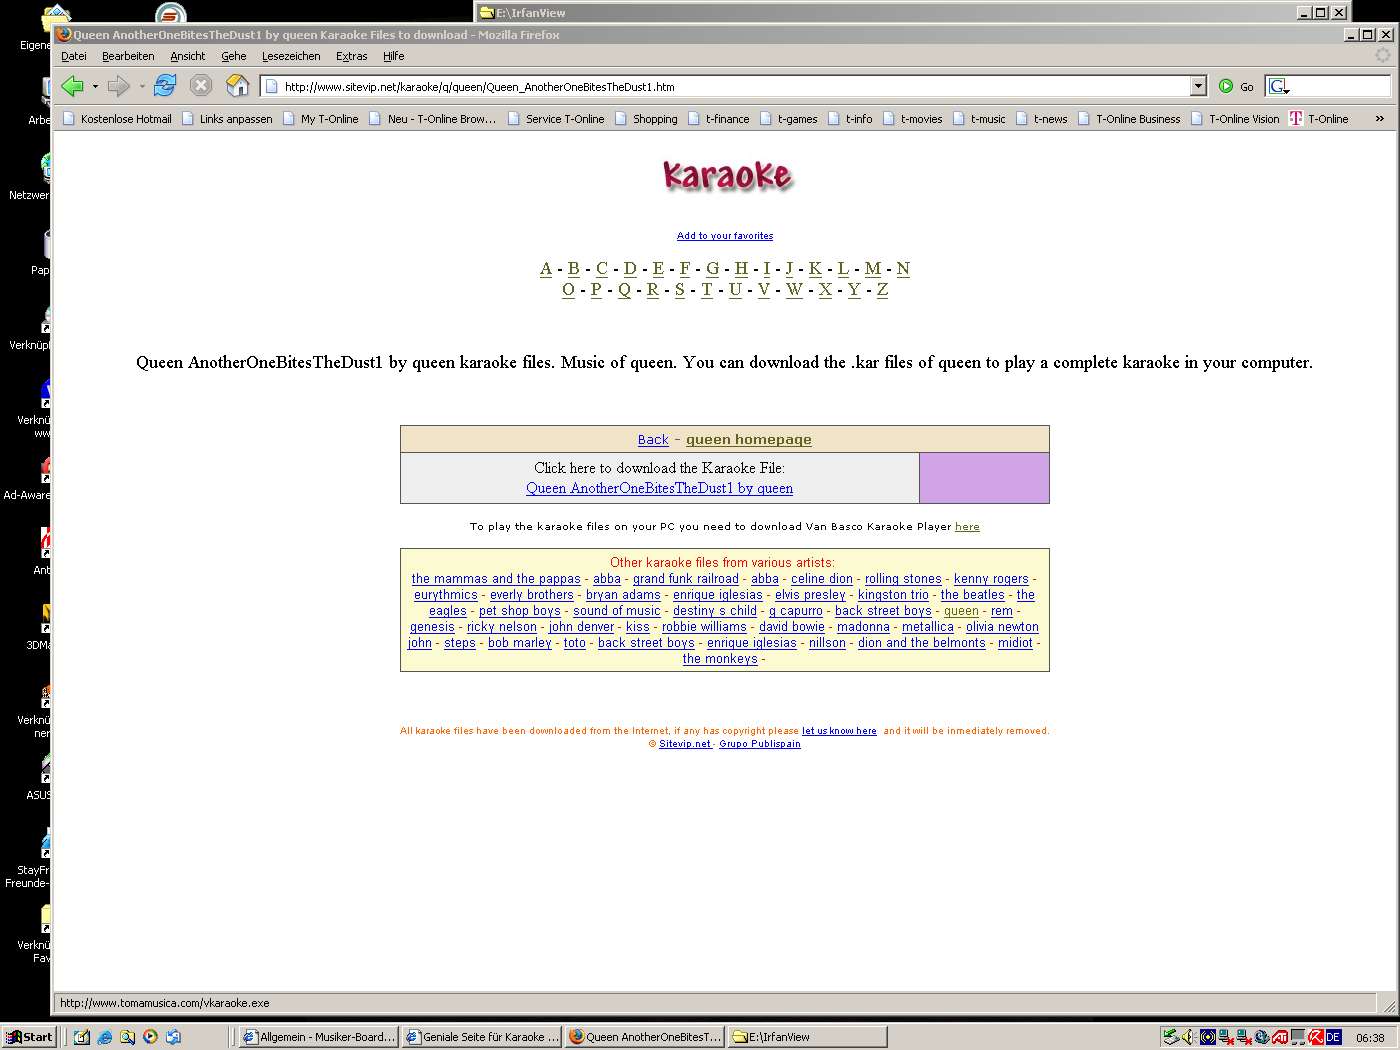Image resolution: width=1400 pixels, height=1050 pixels.
Task: Launch Windows Media Player from quick launch
Action: click(x=150, y=1037)
